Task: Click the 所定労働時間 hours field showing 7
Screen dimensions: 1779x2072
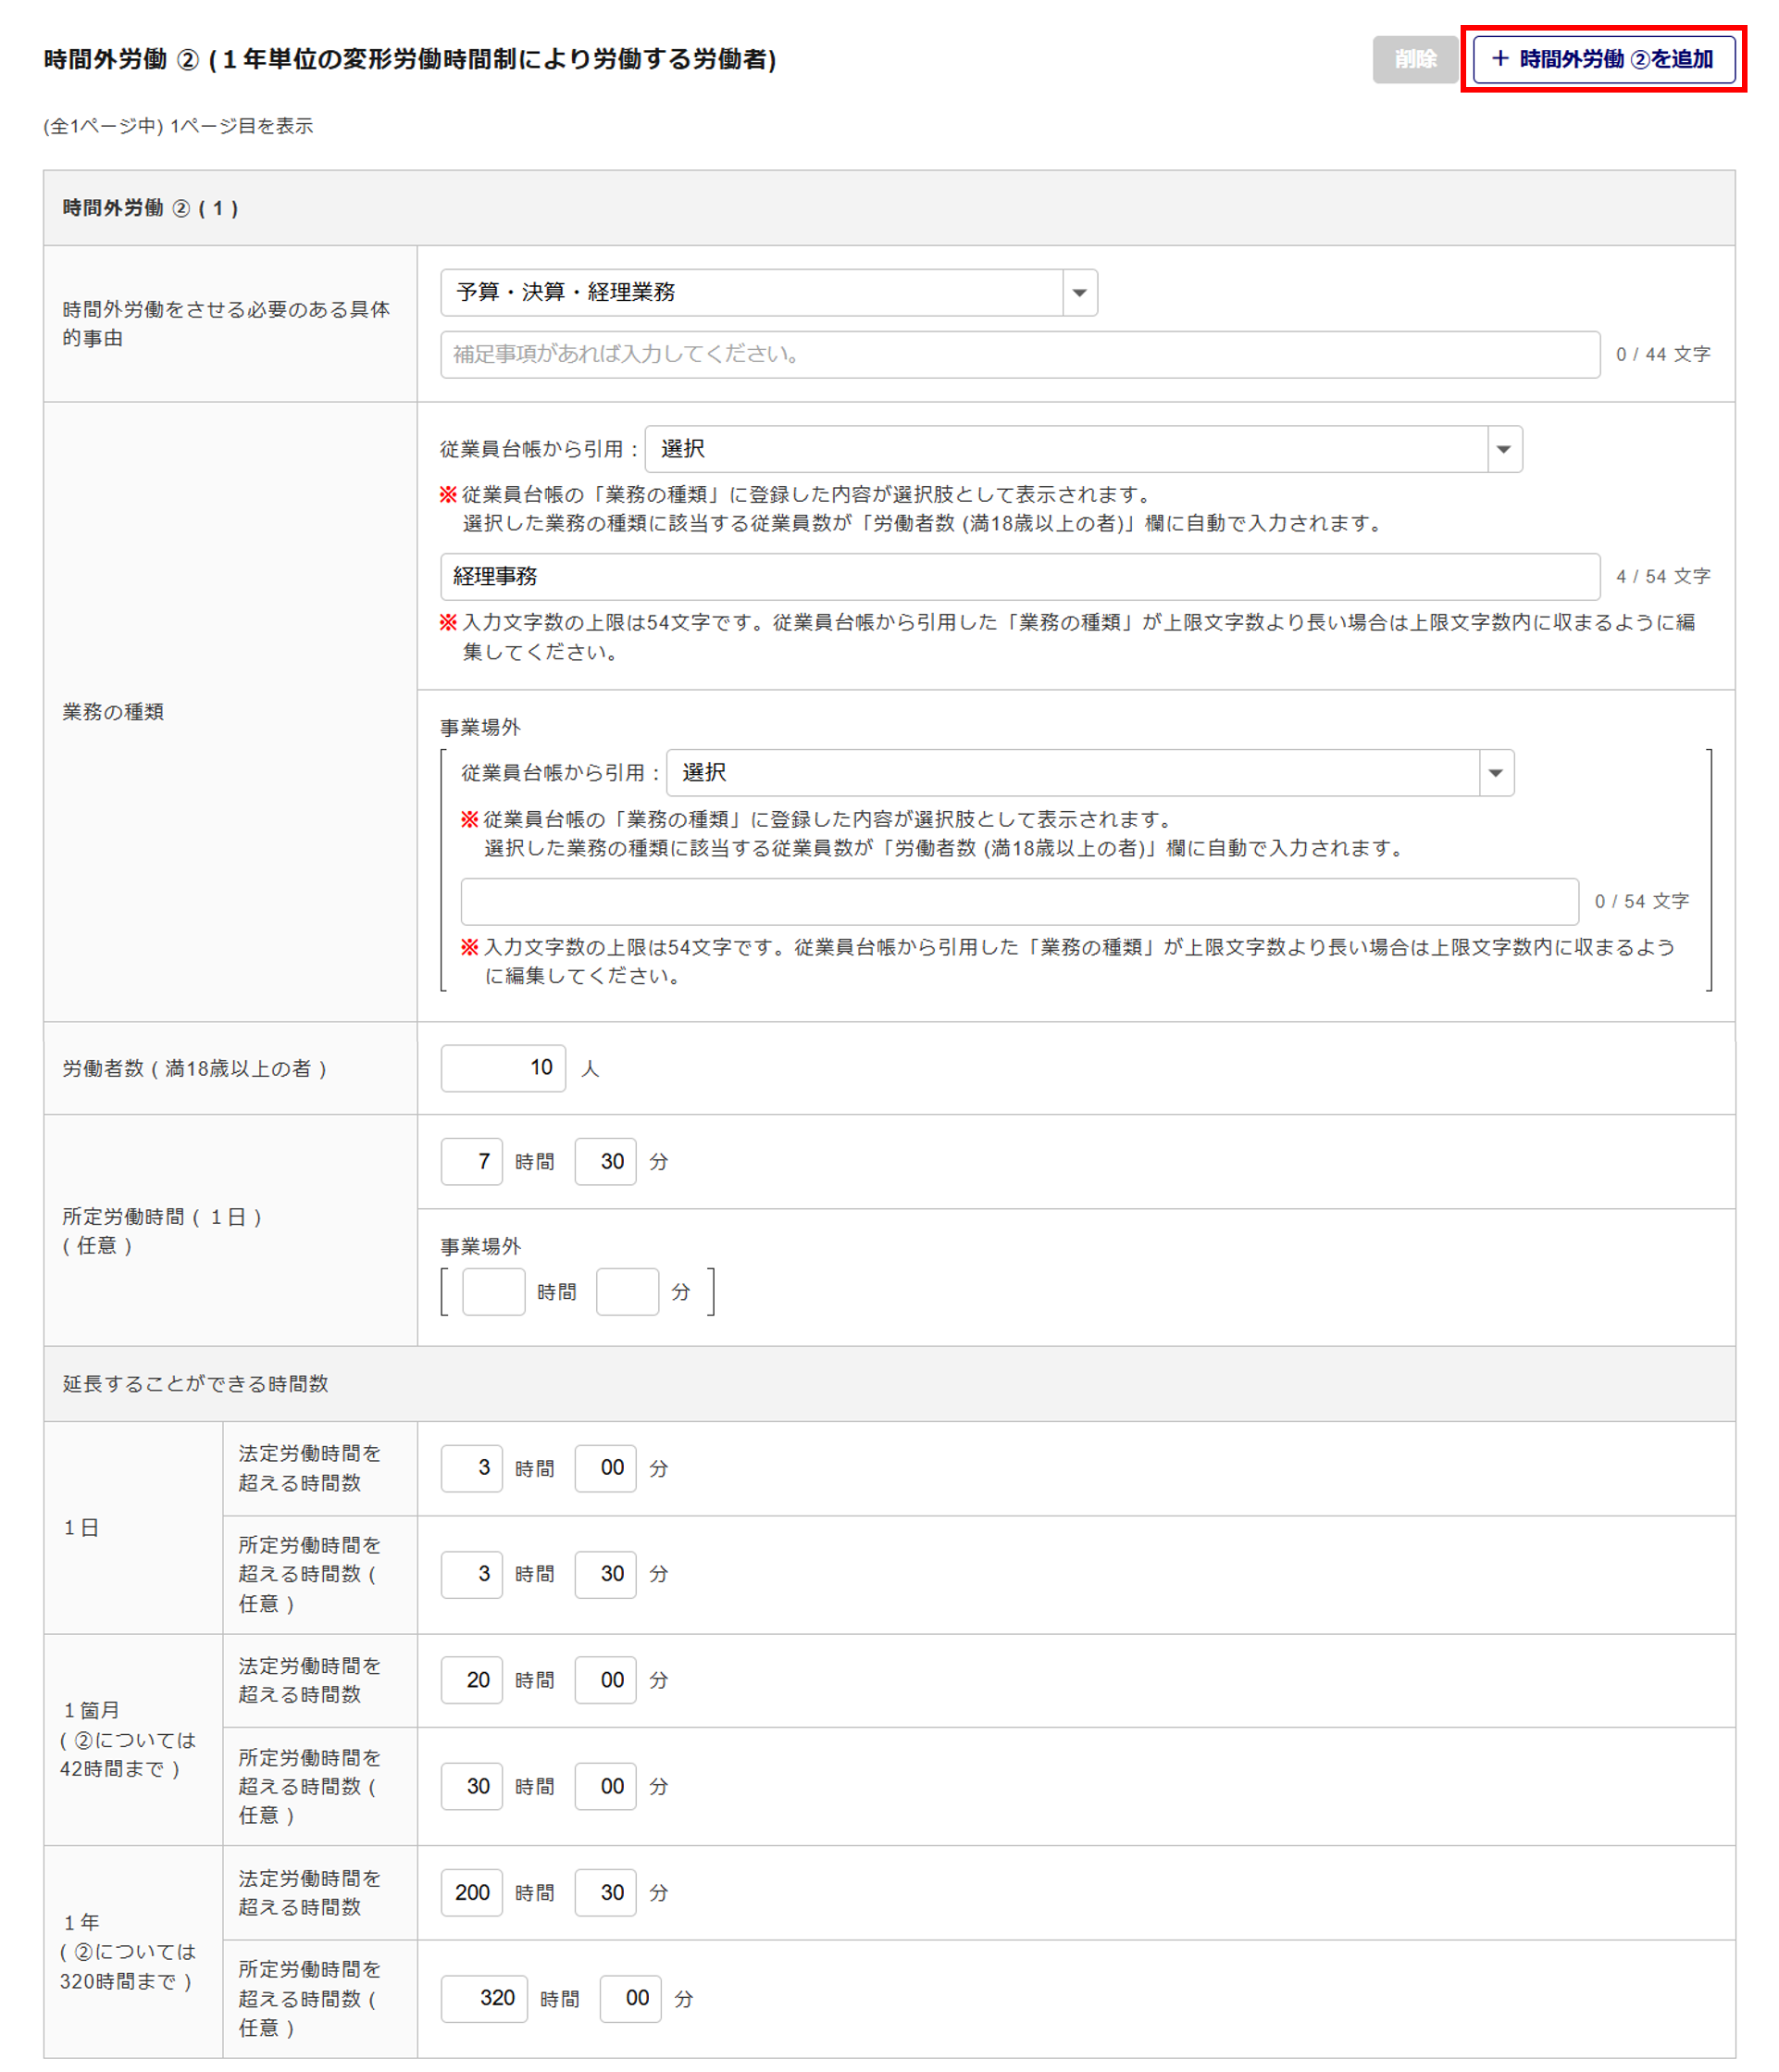Action: tap(472, 1162)
